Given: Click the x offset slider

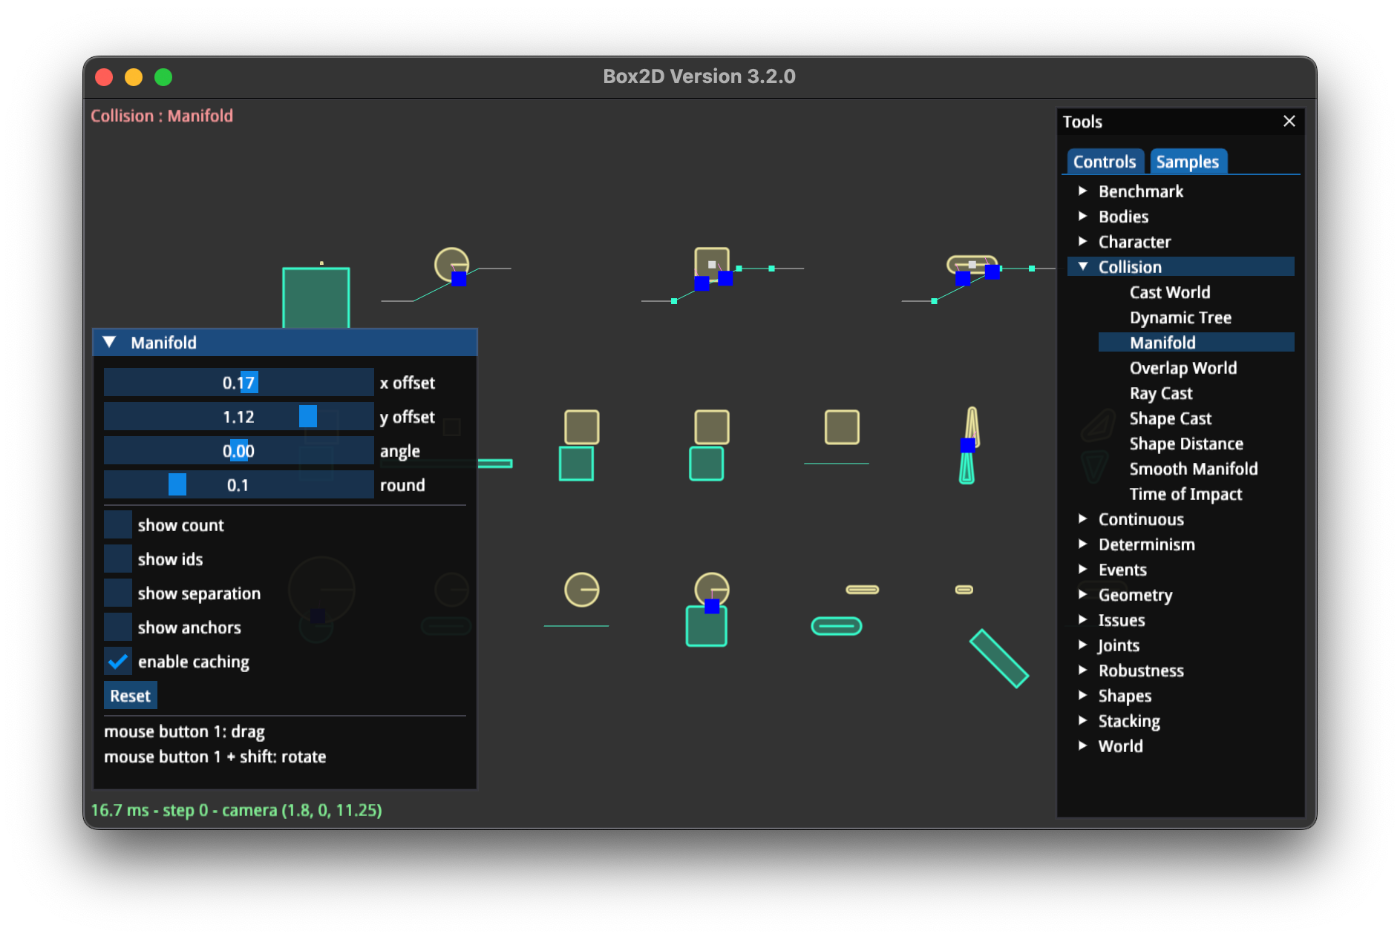Looking at the screenshot, I should (238, 382).
